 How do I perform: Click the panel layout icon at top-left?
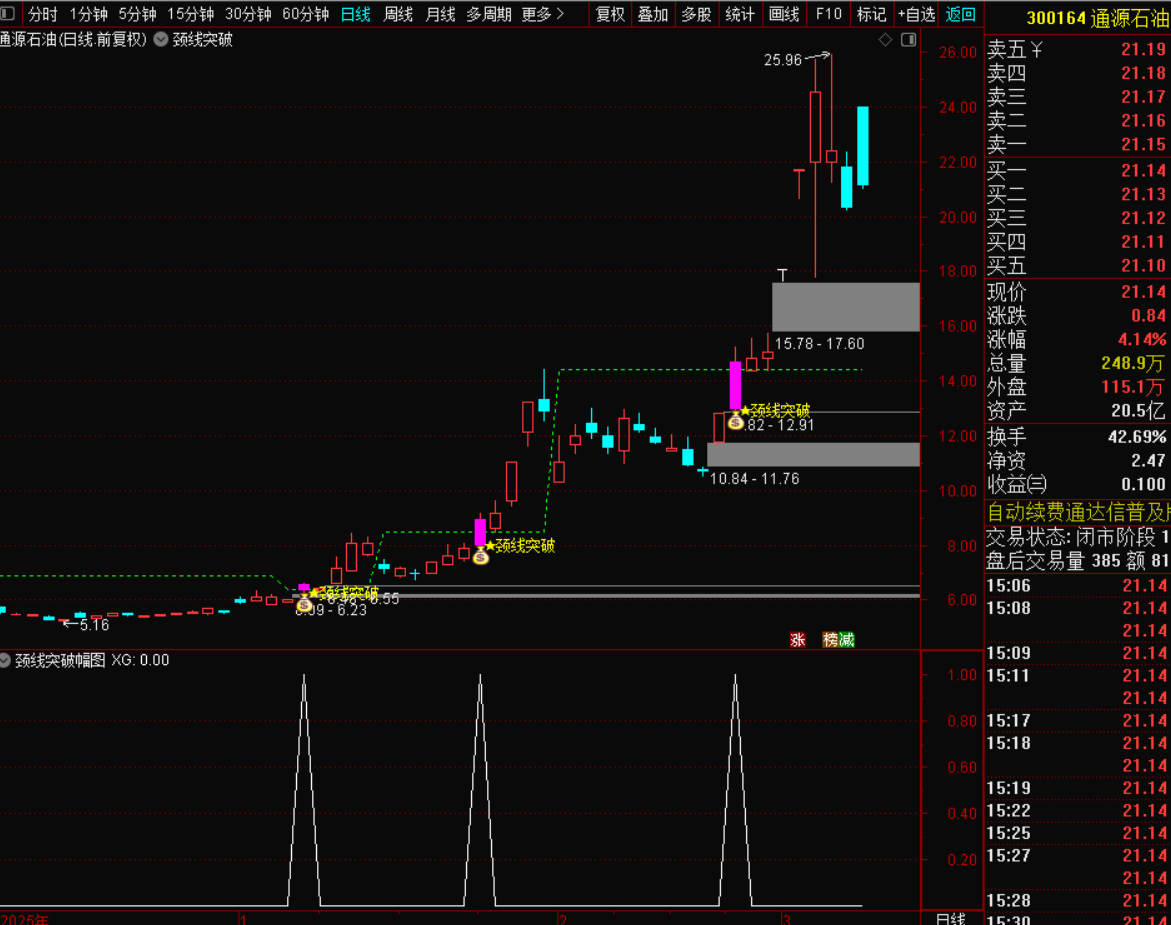coord(8,14)
